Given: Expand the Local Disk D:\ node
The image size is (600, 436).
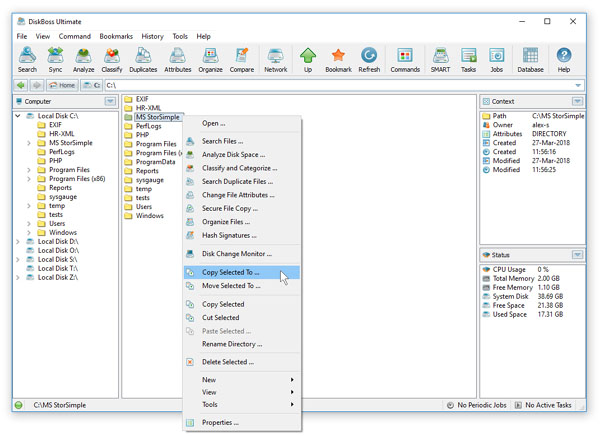Looking at the screenshot, I should 18,242.
